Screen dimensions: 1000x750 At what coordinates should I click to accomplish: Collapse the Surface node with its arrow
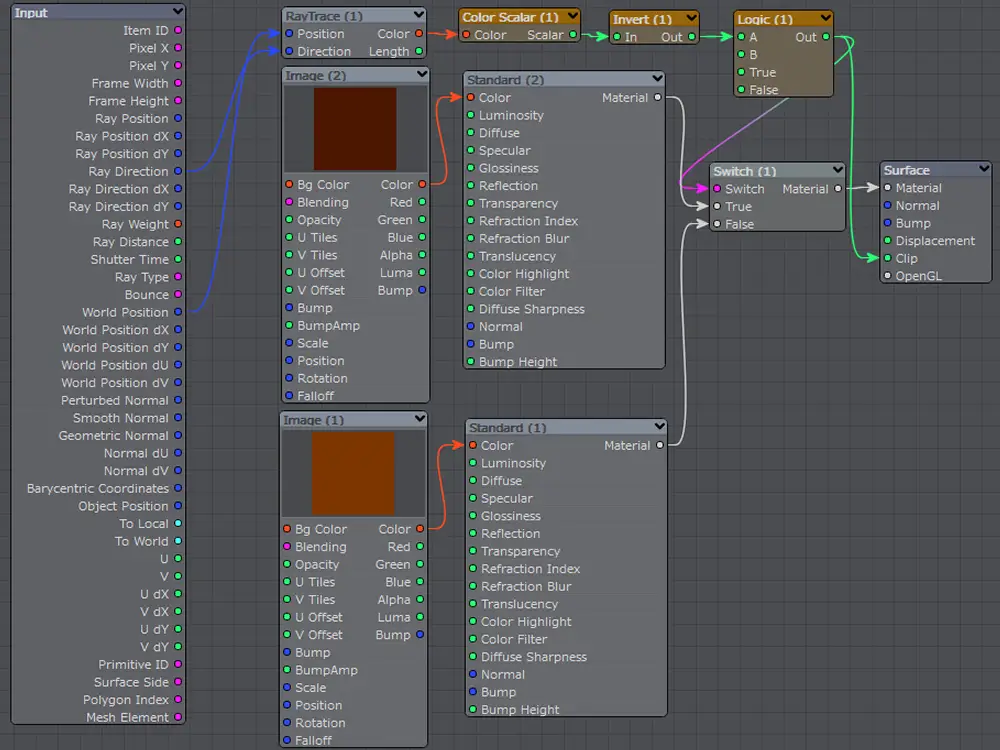tap(983, 170)
